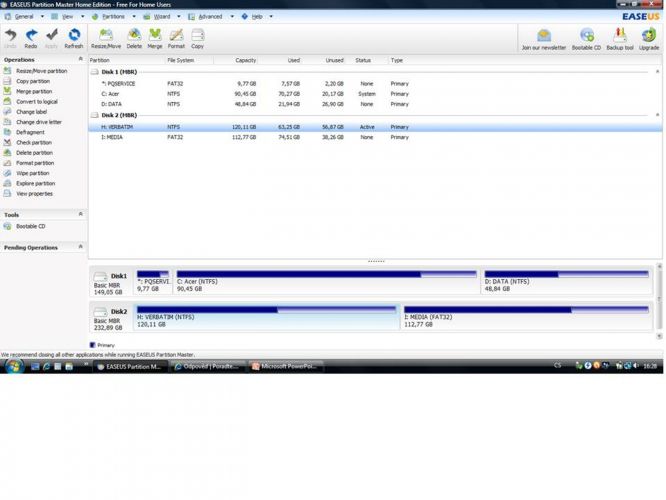Select the H: VERBATIM partition row
666x500 pixels.
pyautogui.click(x=375, y=127)
